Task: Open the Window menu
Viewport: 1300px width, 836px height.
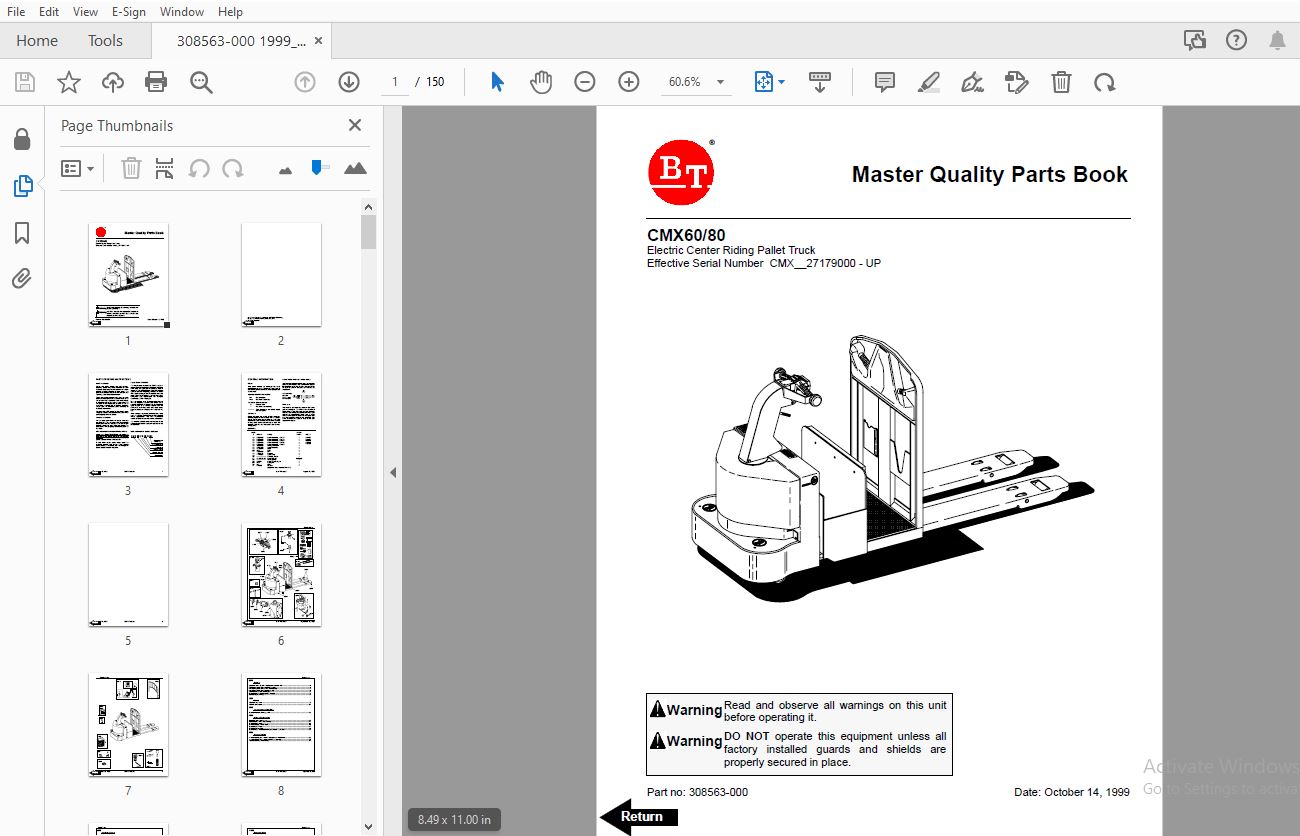Action: (182, 11)
